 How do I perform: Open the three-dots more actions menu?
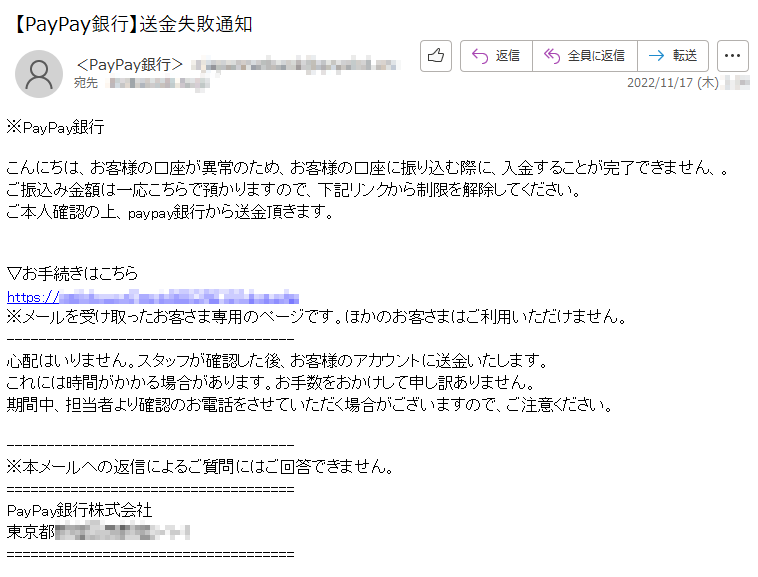click(732, 56)
